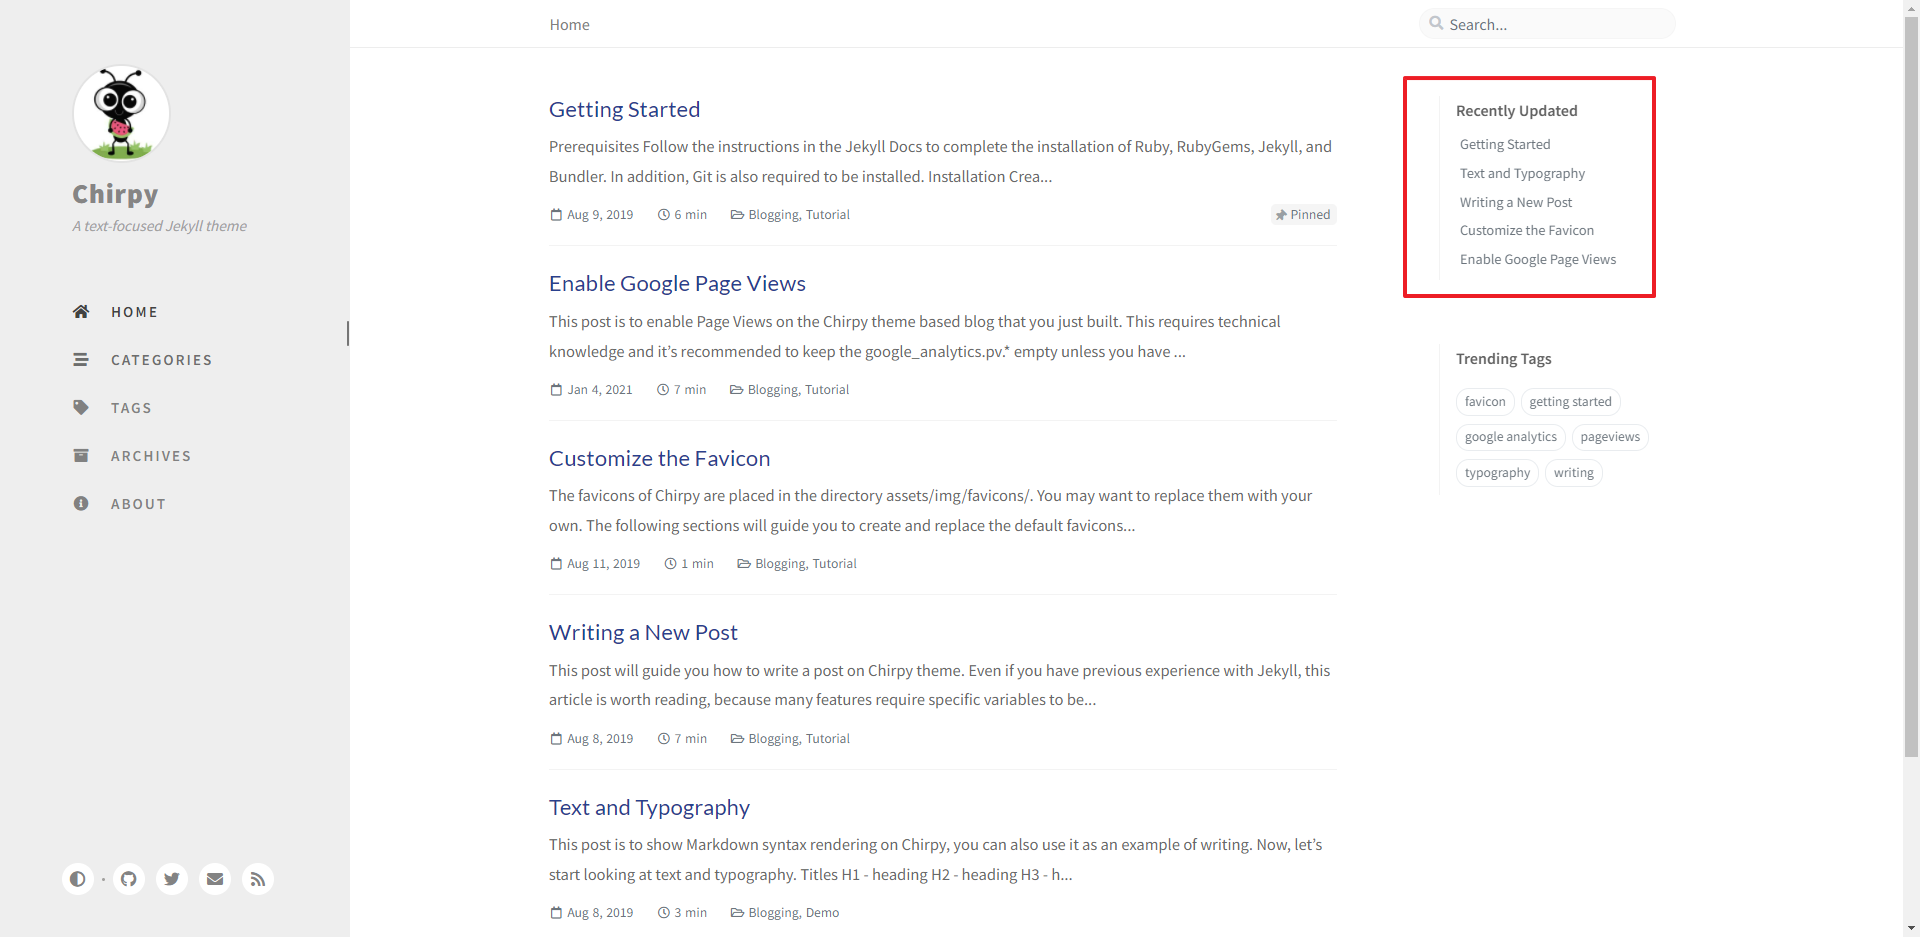Click the Search input field
The width and height of the screenshot is (1920, 937).
pos(1547,24)
